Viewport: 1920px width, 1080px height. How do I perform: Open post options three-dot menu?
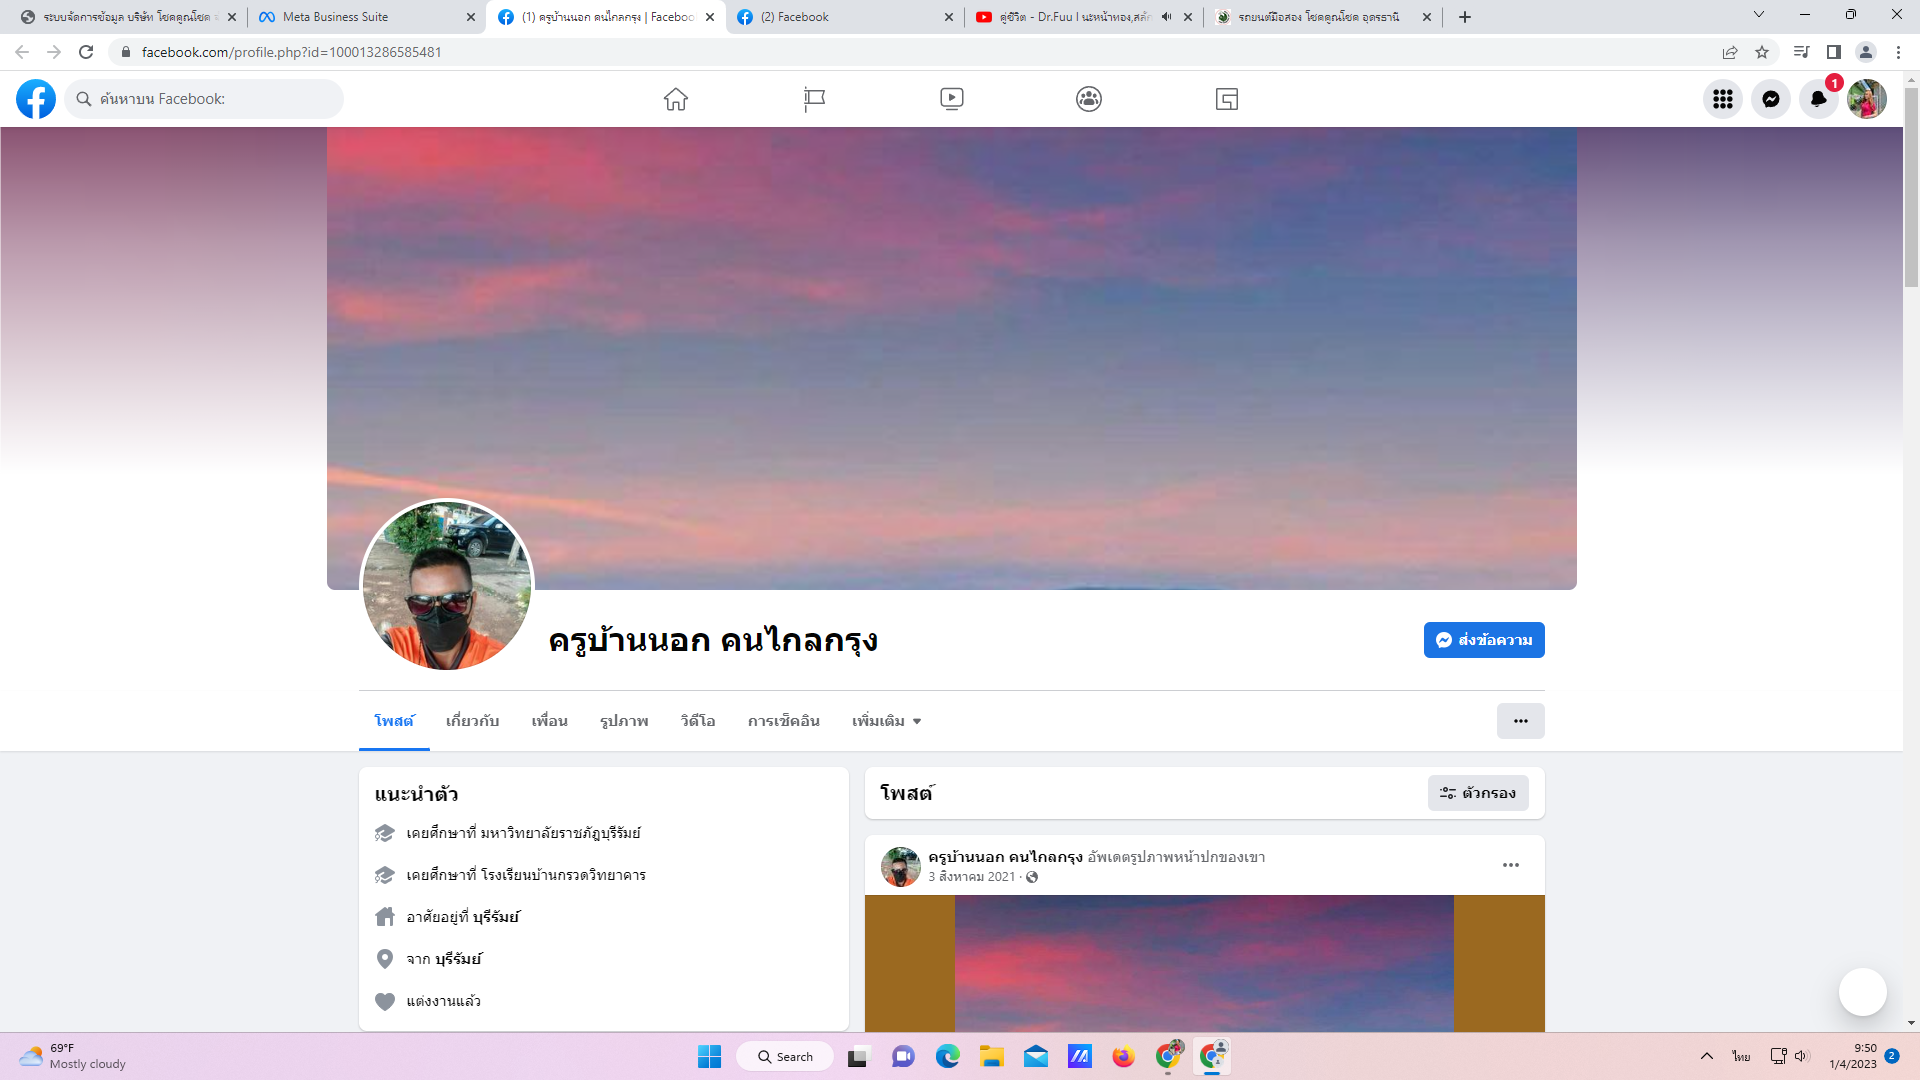click(x=1510, y=865)
